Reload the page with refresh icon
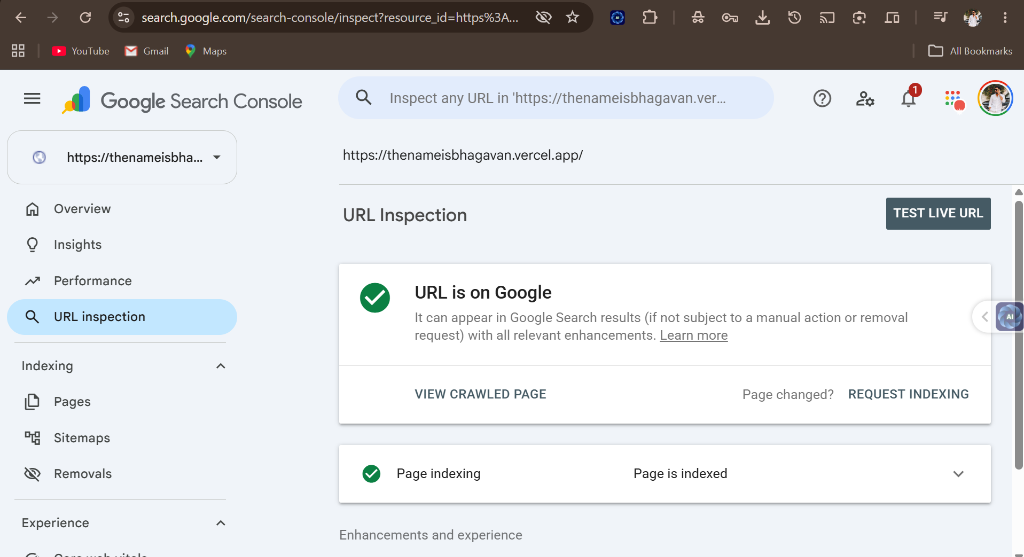The height and width of the screenshot is (557, 1024). coord(85,18)
